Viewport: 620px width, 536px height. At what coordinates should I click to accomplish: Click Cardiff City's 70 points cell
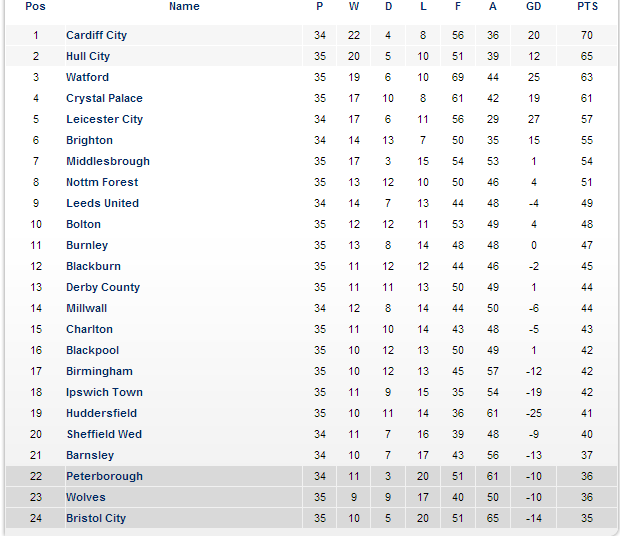pyautogui.click(x=588, y=35)
